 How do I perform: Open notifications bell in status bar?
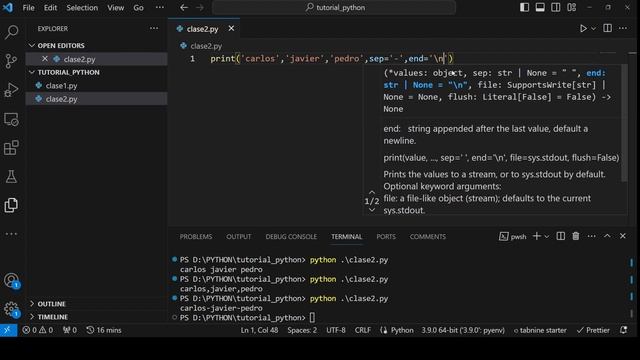[623, 330]
